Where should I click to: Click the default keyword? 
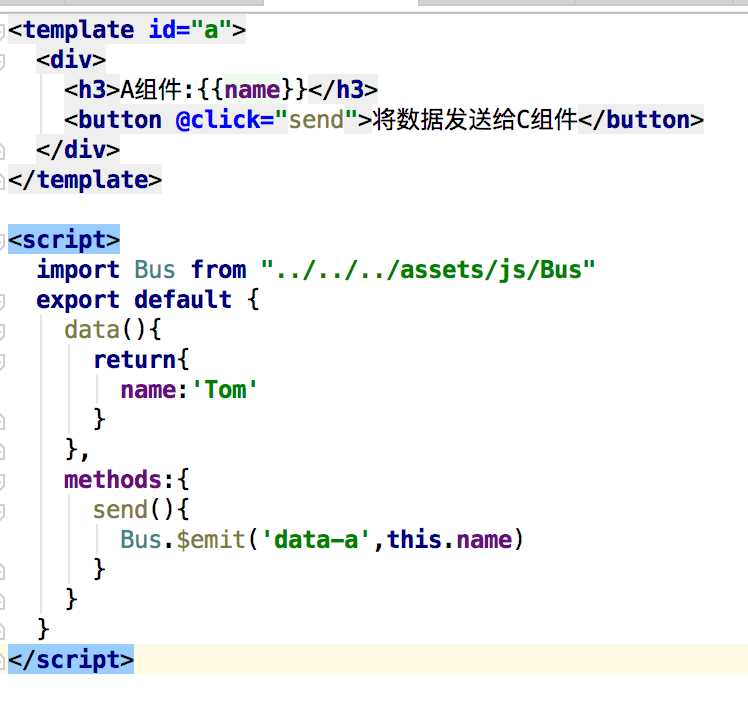point(183,300)
